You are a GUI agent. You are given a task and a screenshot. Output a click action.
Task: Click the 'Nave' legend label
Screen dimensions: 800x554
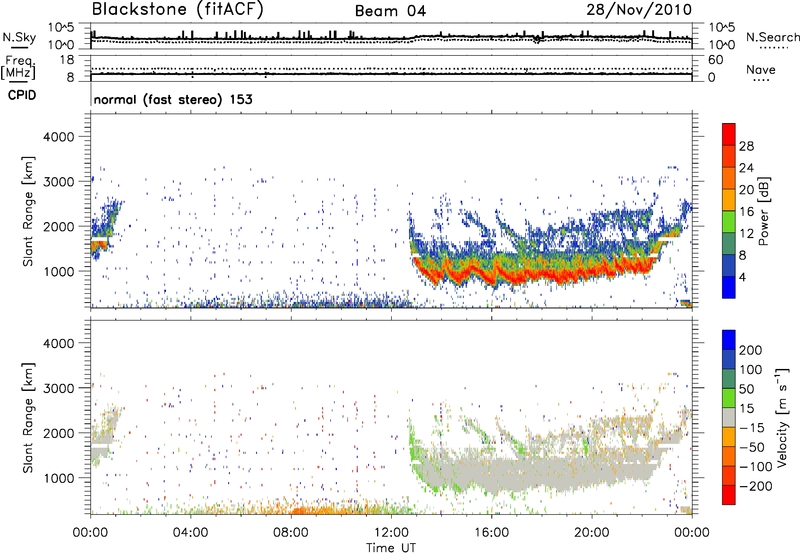(761, 69)
